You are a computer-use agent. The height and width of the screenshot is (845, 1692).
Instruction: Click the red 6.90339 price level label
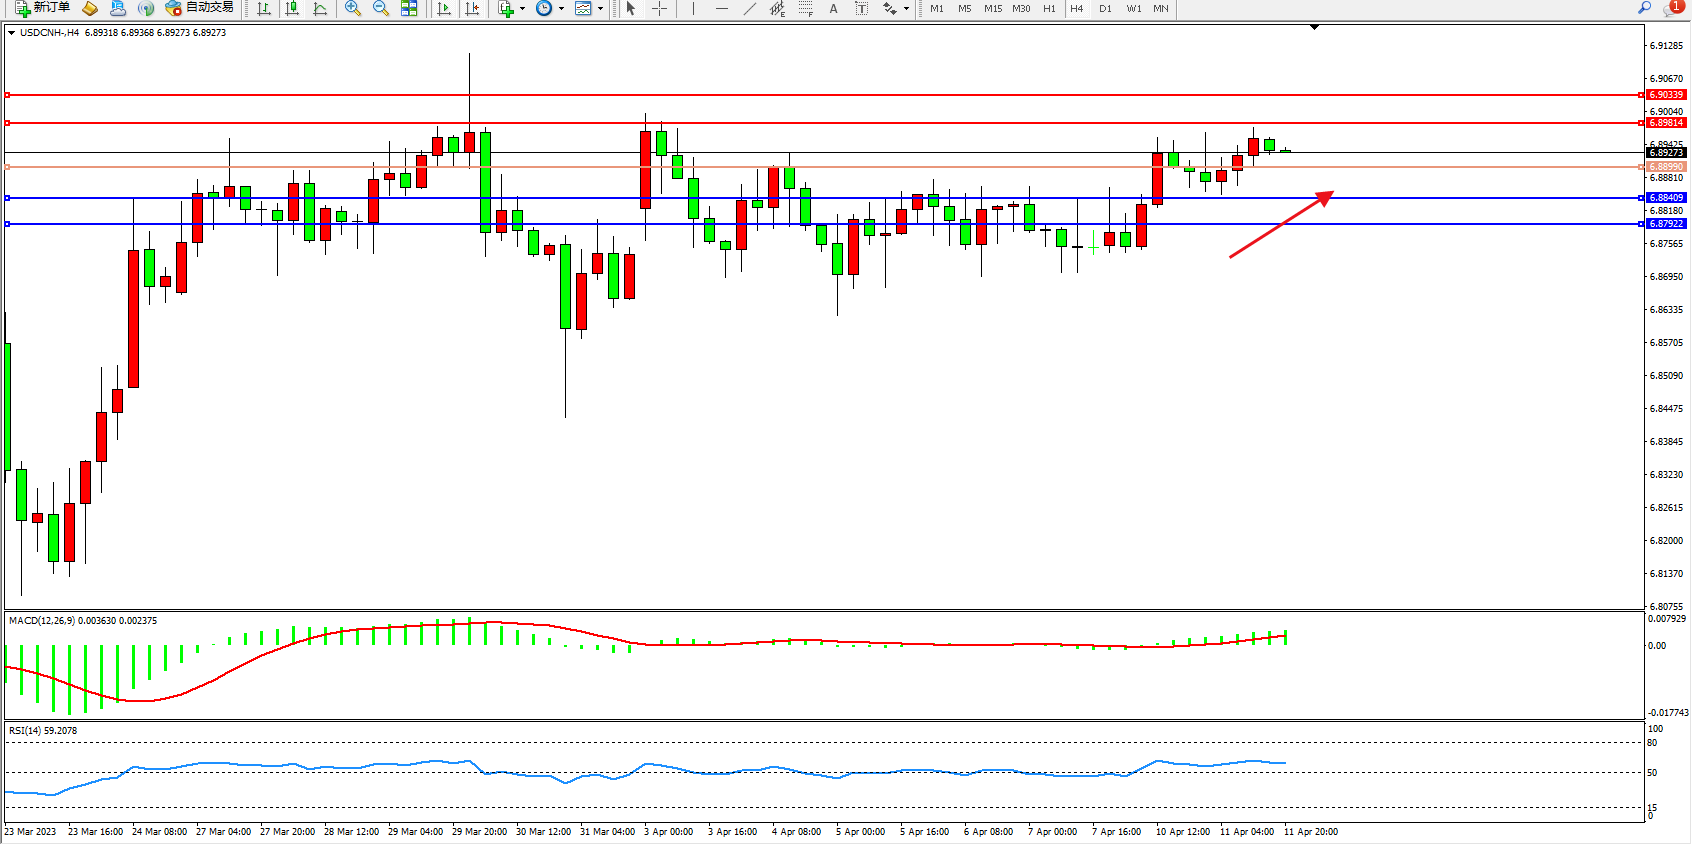pyautogui.click(x=1666, y=95)
